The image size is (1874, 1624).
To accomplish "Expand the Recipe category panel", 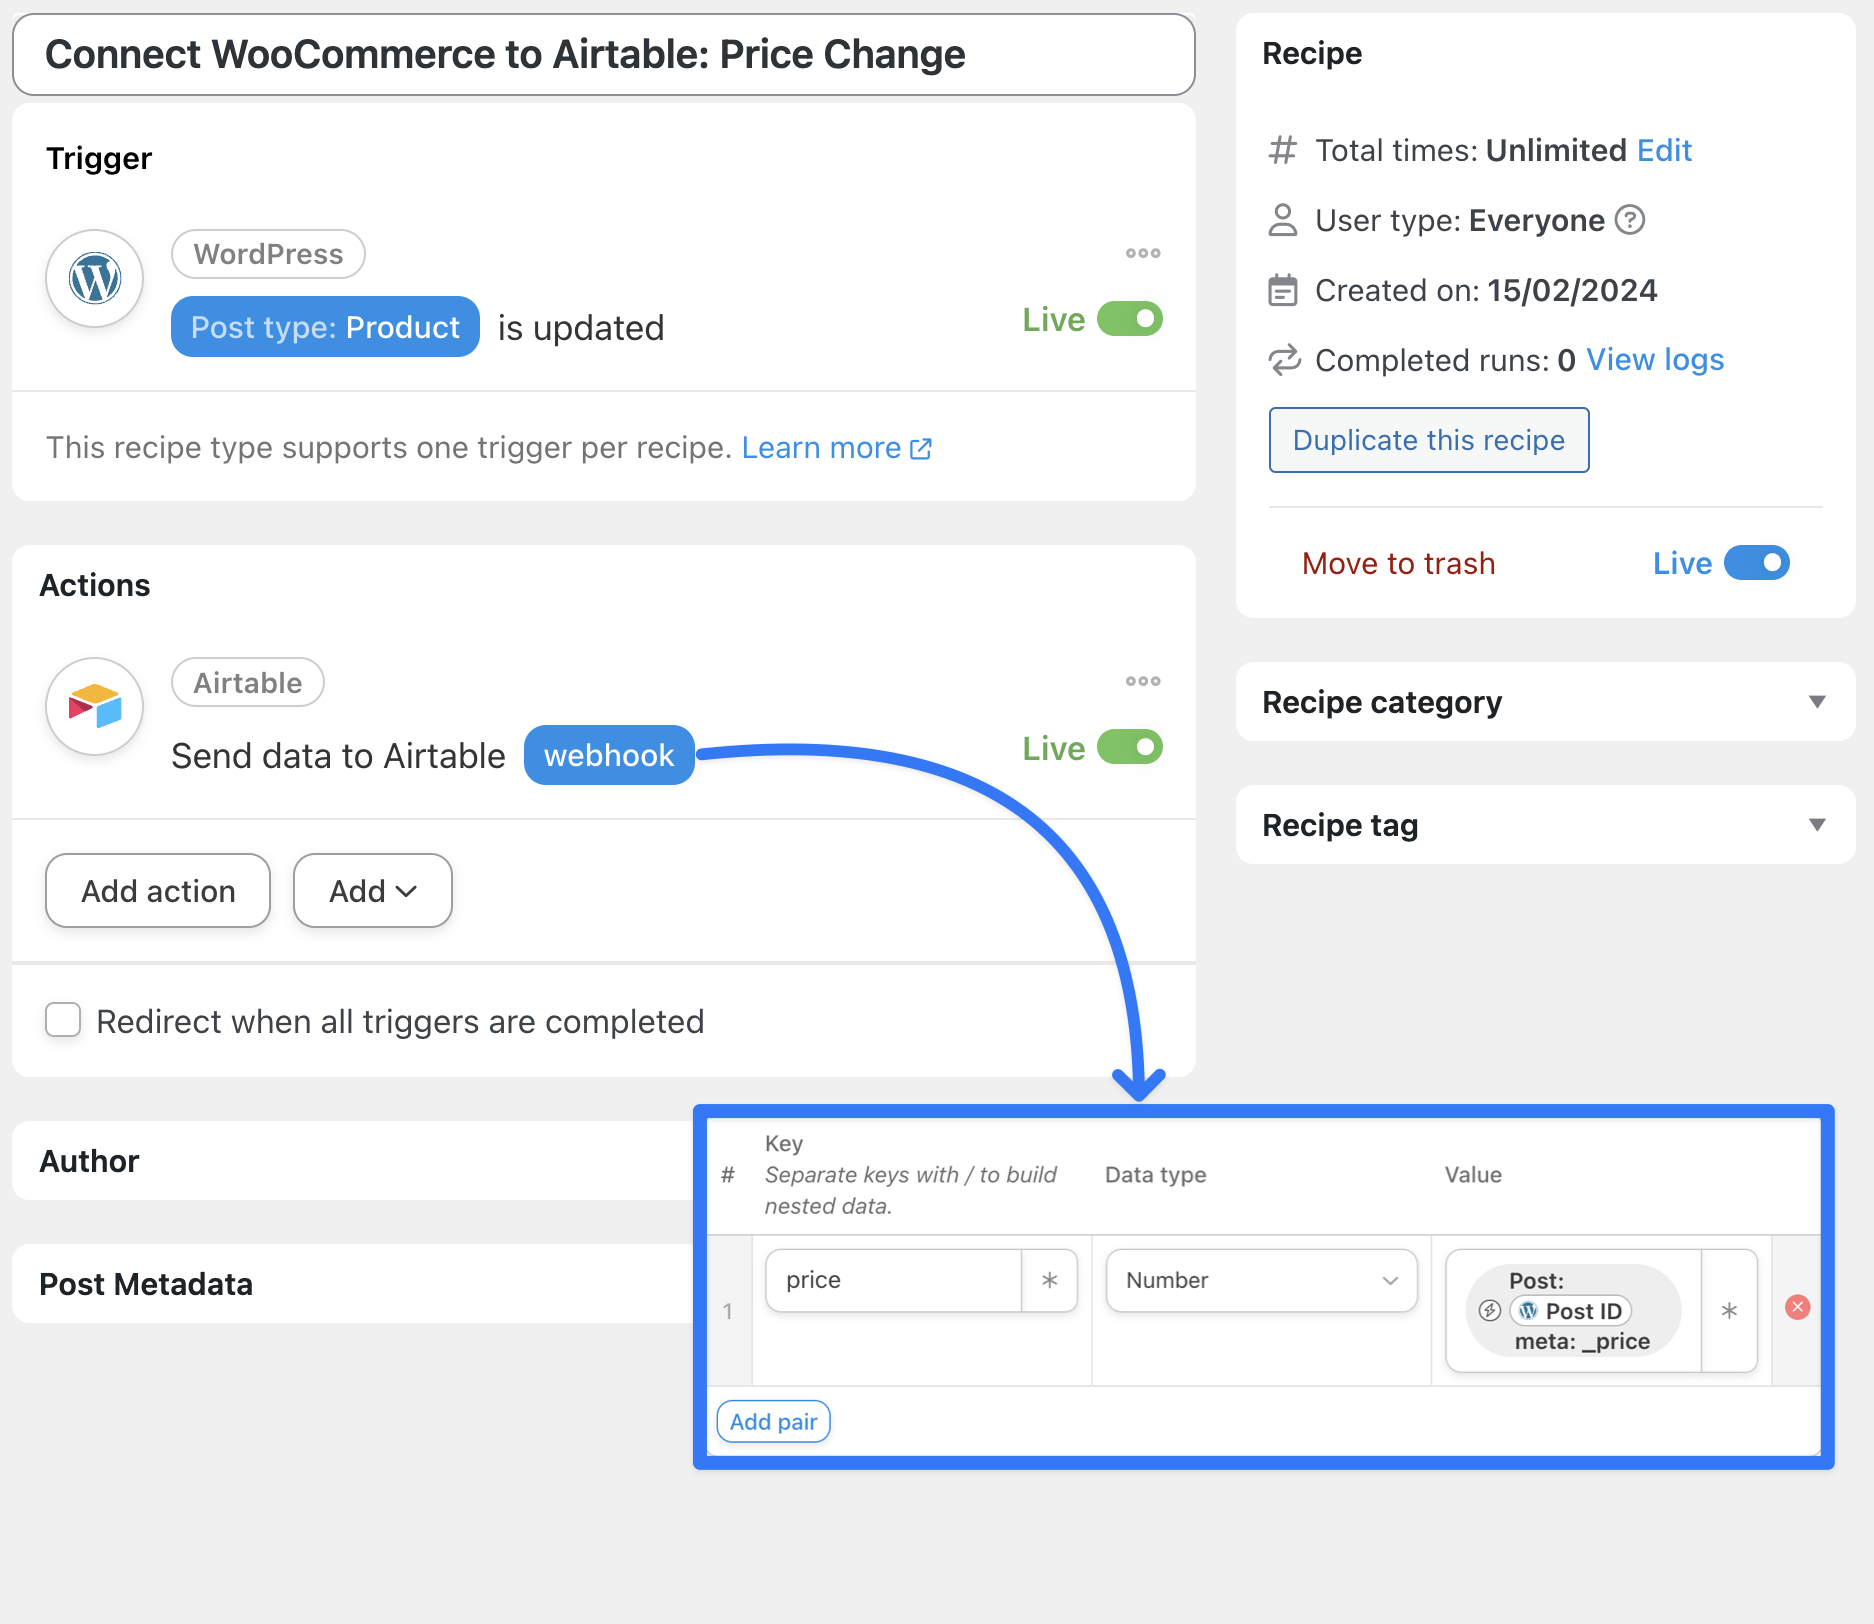I will coord(1817,702).
